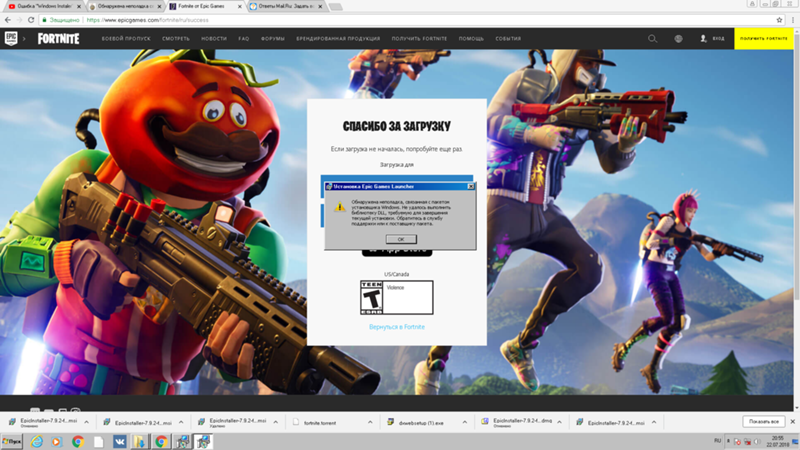Click the ESRB Teen rating image
The image size is (800, 450).
[x=396, y=297]
